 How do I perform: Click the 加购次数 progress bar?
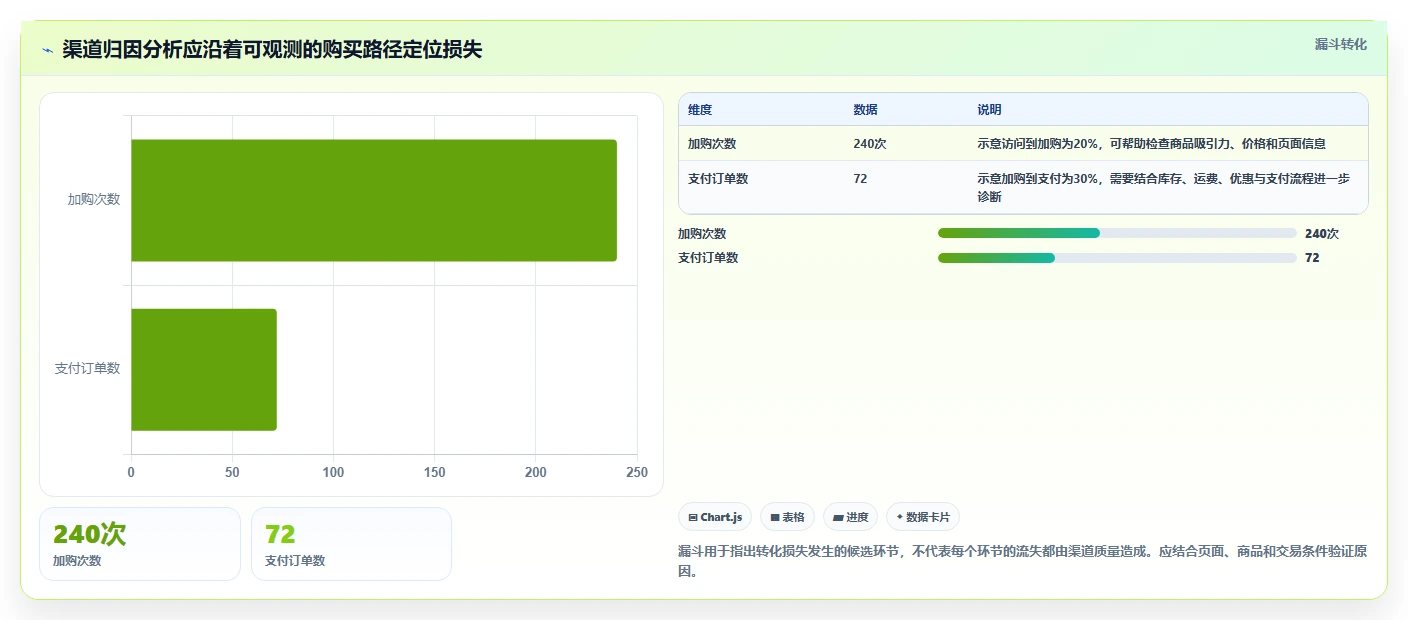1117,233
